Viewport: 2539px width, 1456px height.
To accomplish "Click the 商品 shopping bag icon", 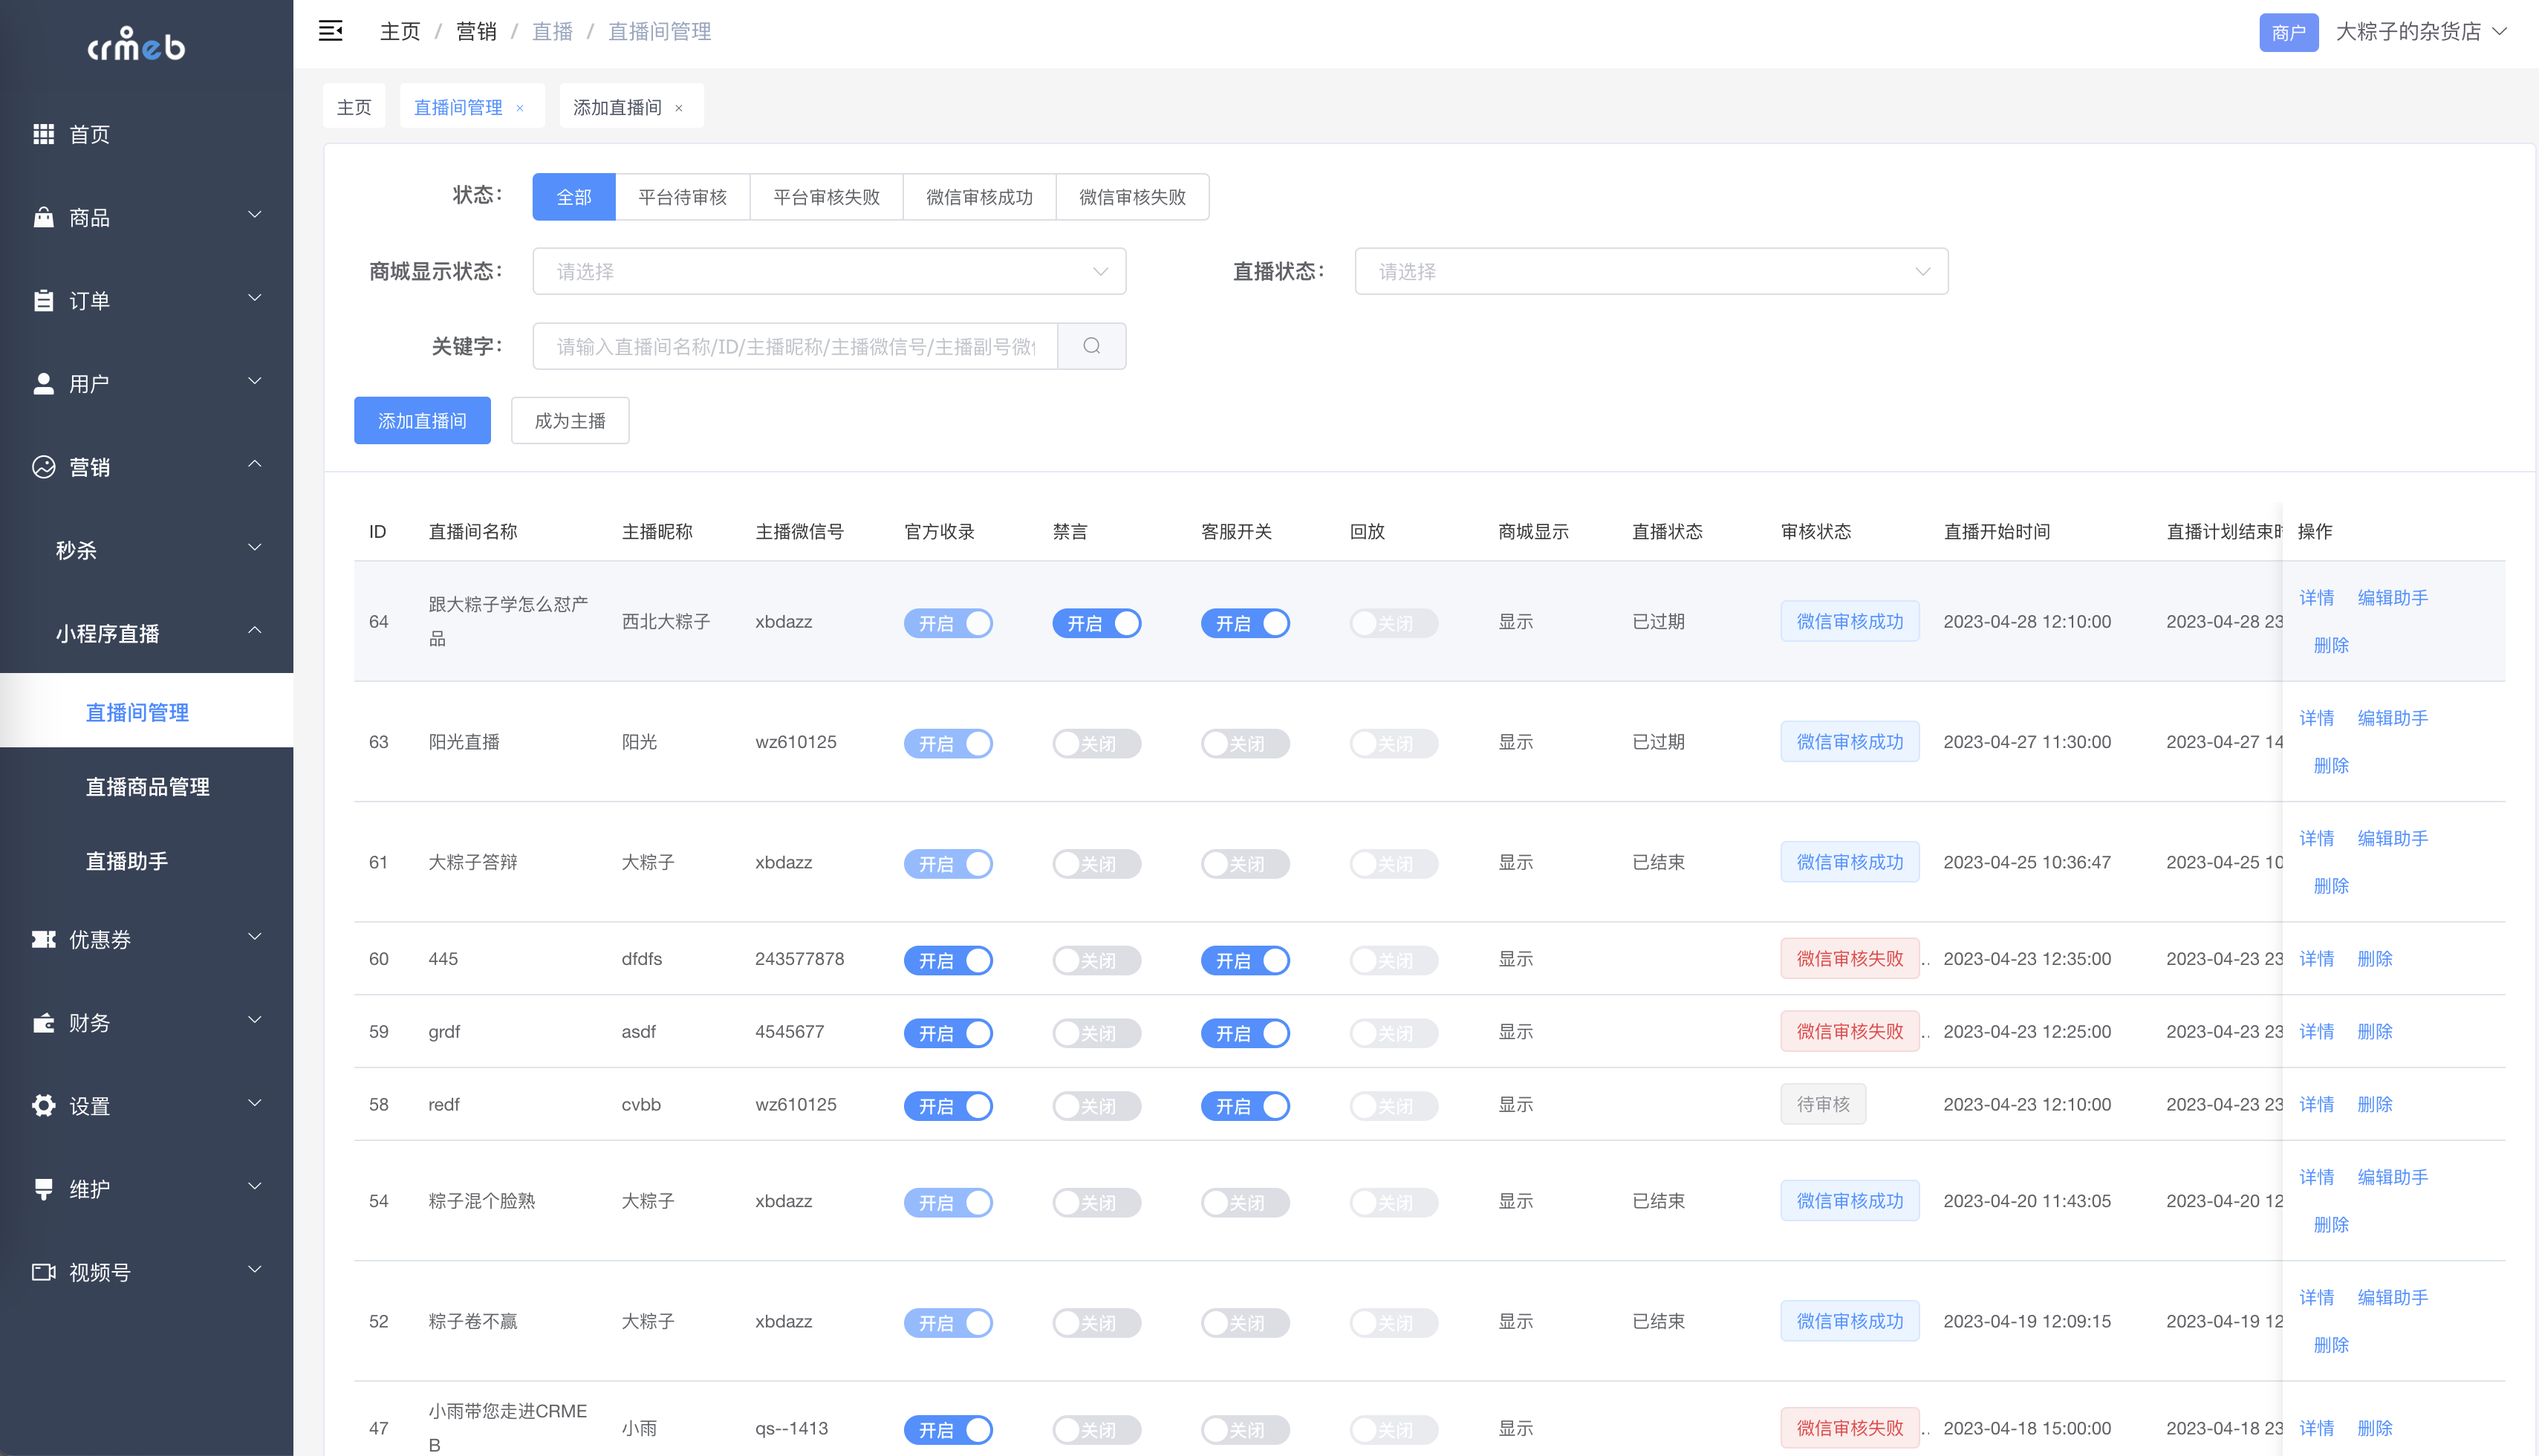I will pyautogui.click(x=43, y=217).
